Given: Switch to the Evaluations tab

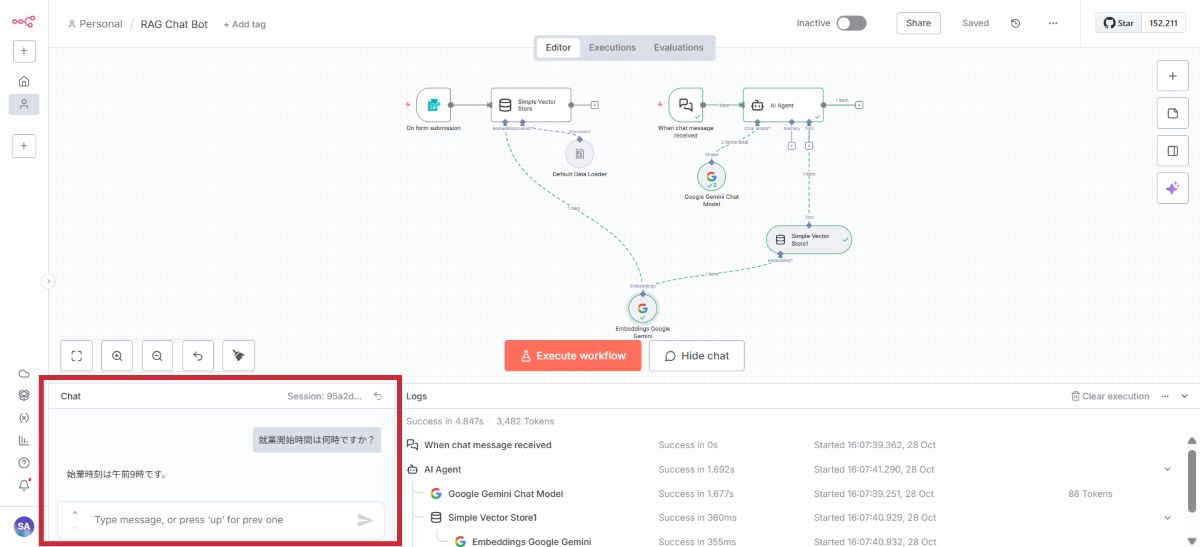Looking at the screenshot, I should pyautogui.click(x=678, y=47).
